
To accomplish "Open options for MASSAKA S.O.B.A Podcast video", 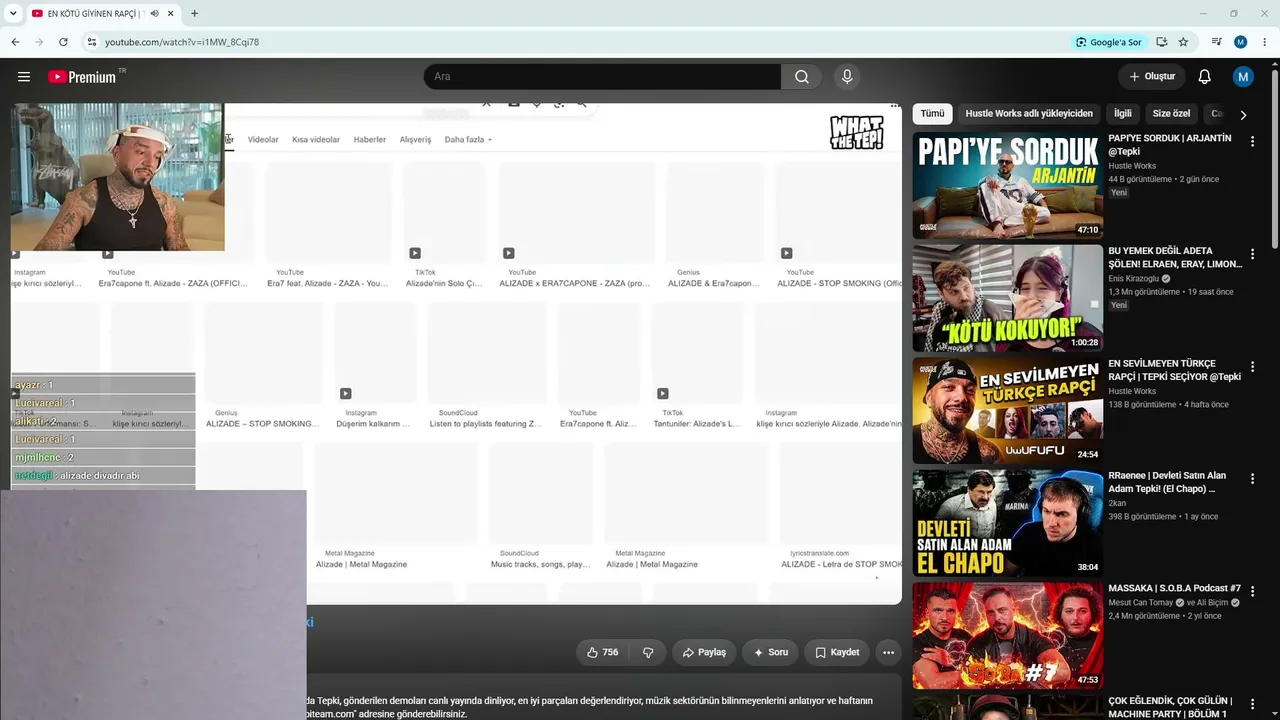I will tap(1252, 592).
